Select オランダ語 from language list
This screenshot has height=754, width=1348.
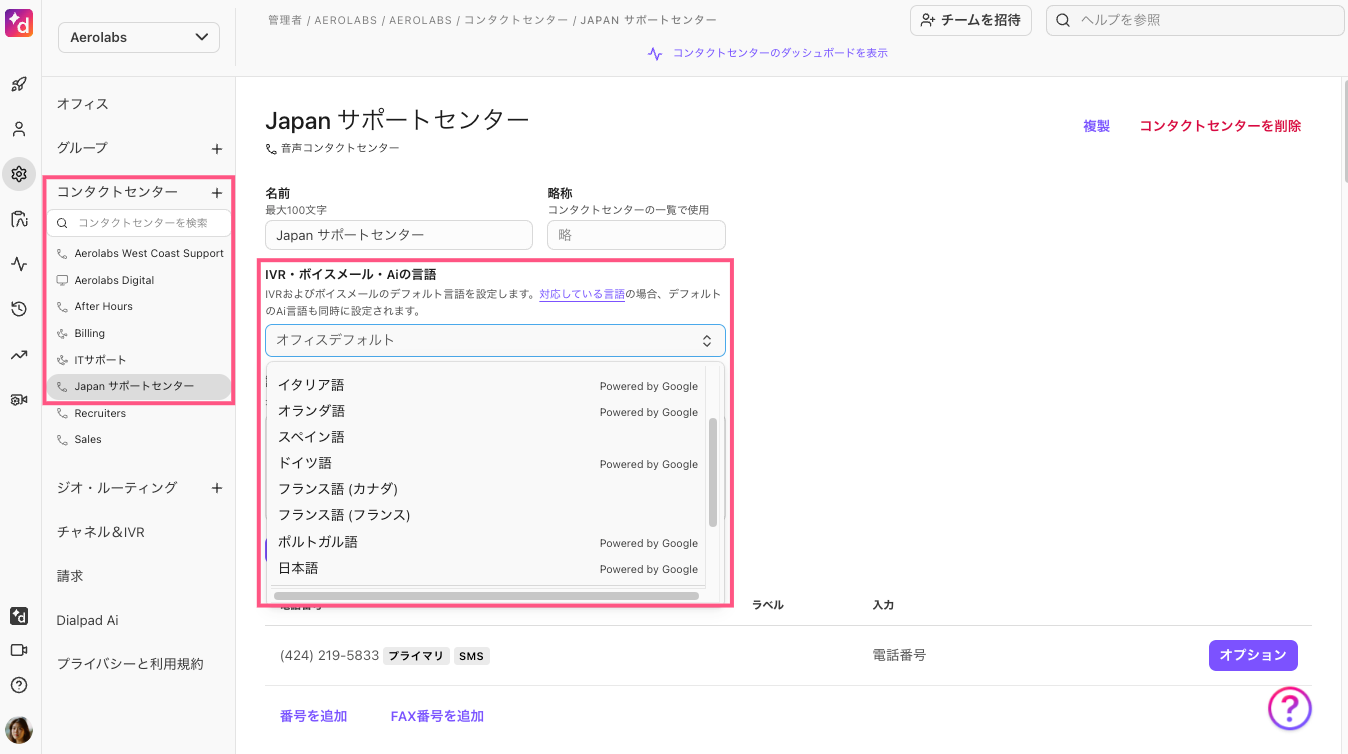pyautogui.click(x=487, y=411)
